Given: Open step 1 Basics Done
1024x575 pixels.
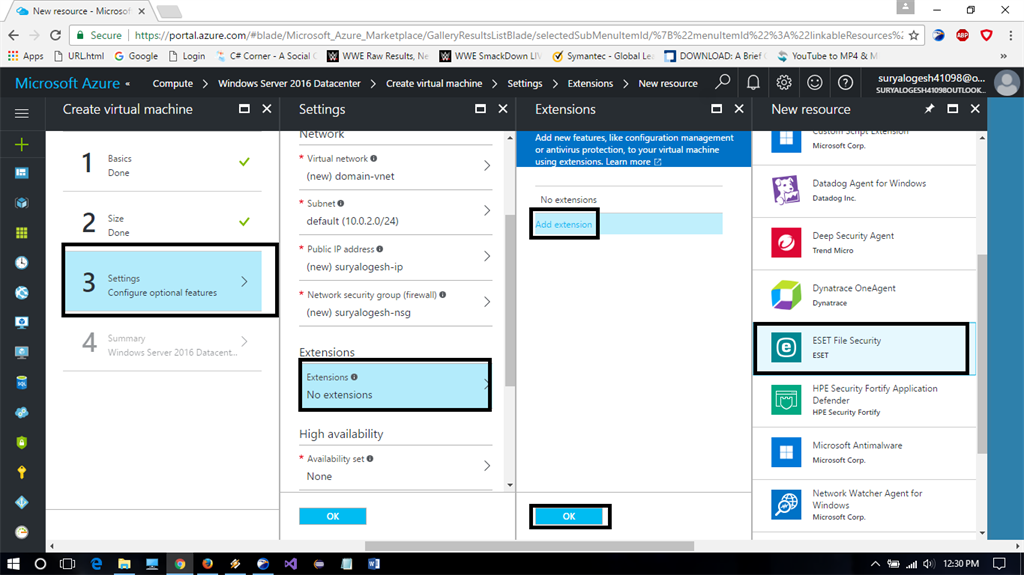Looking at the screenshot, I should (162, 162).
